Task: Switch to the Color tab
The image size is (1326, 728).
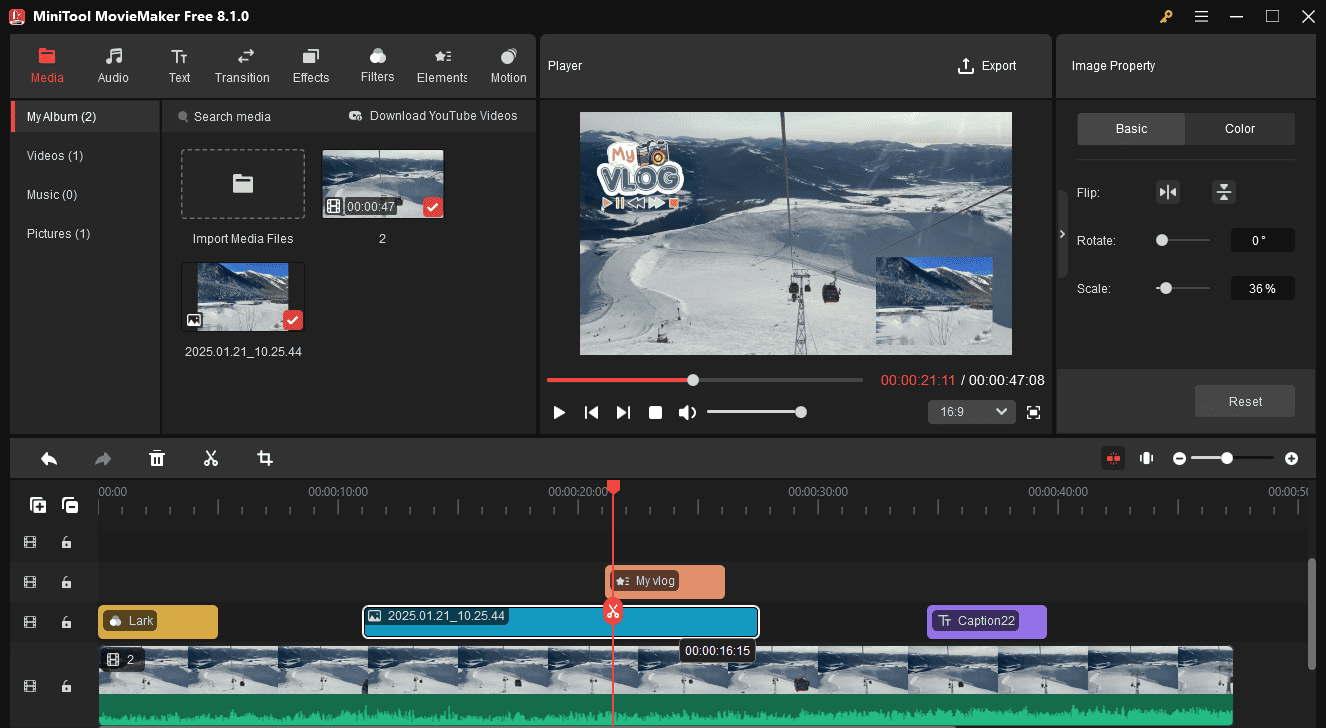Action: [1239, 128]
